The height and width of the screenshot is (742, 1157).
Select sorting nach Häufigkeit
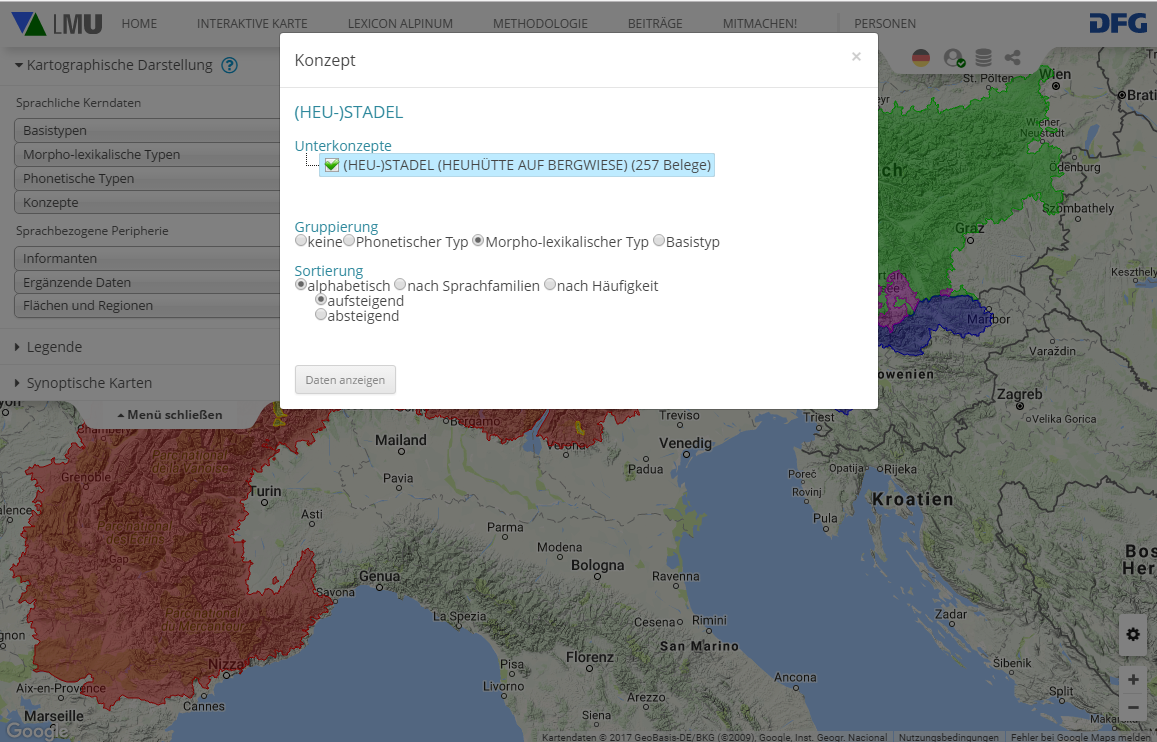click(x=550, y=285)
